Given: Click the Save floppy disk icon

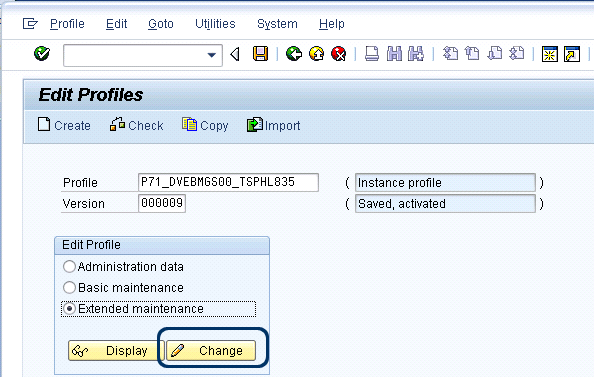Looking at the screenshot, I should pyautogui.click(x=260, y=54).
